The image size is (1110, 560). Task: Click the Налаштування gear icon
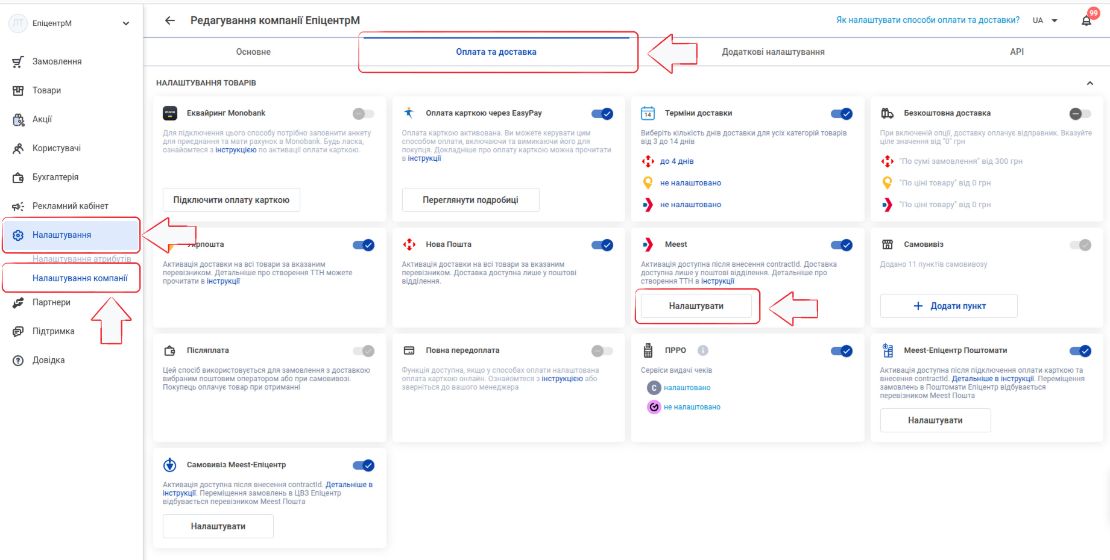click(18, 235)
